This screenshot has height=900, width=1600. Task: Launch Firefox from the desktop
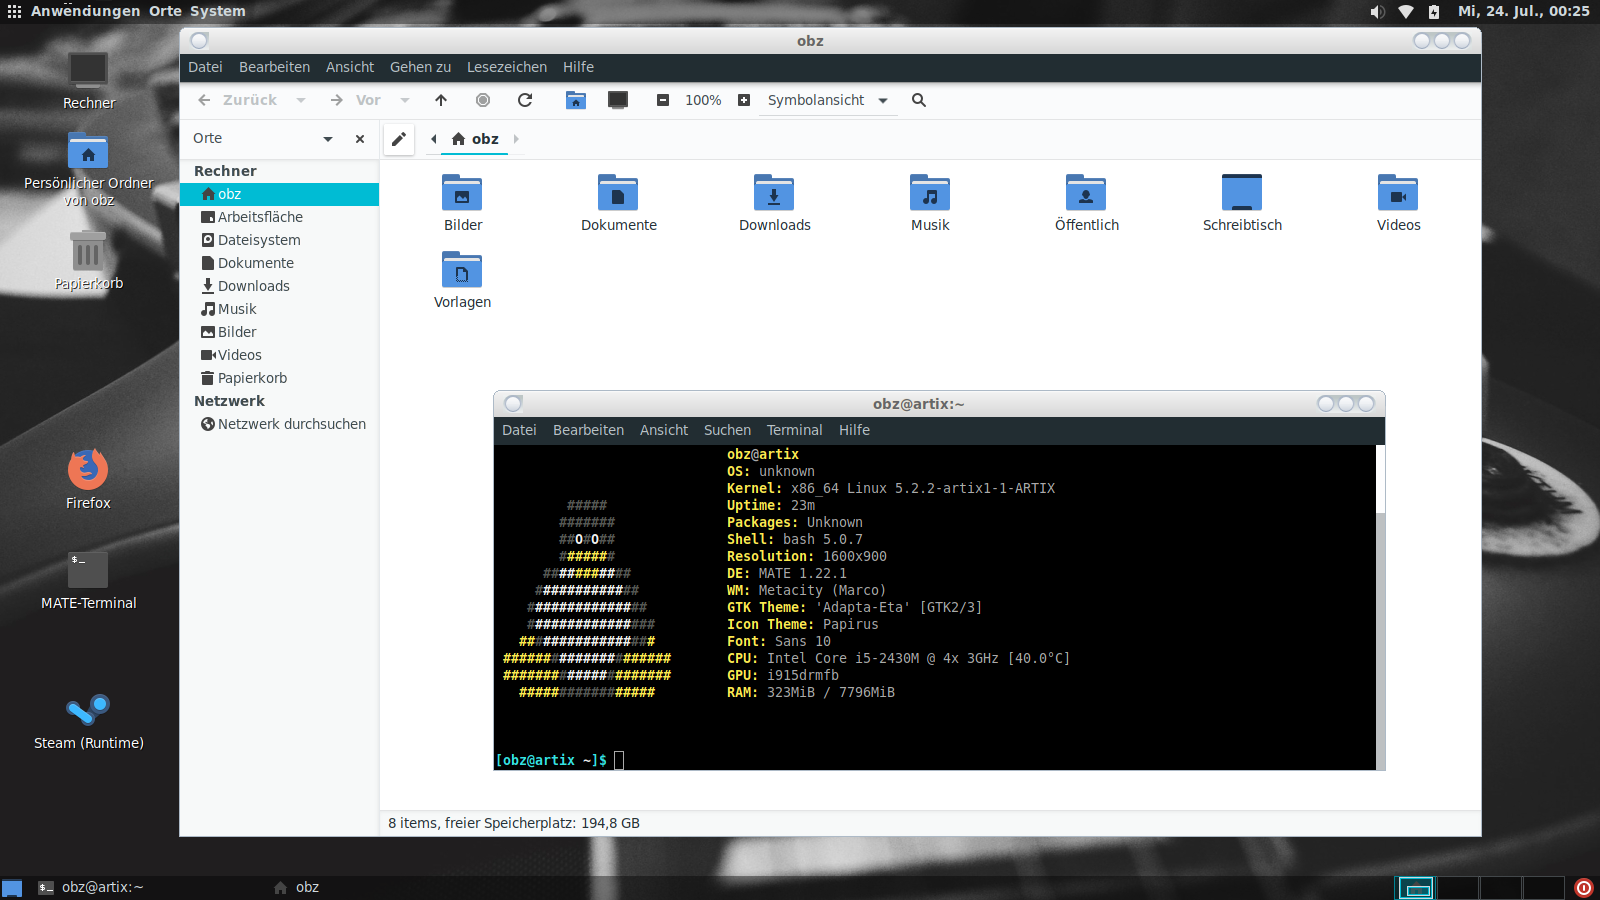88,469
